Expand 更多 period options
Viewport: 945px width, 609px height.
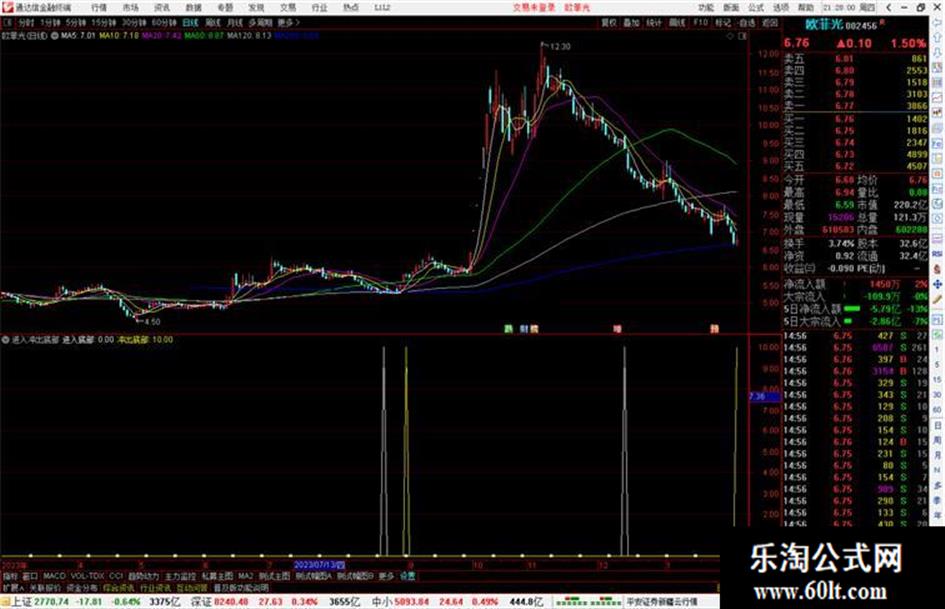[x=288, y=23]
